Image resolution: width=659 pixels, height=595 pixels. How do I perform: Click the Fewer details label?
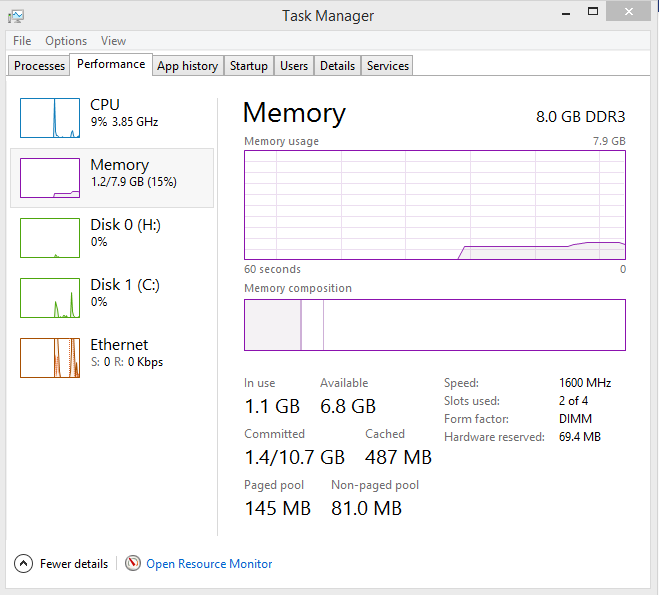(x=74, y=563)
